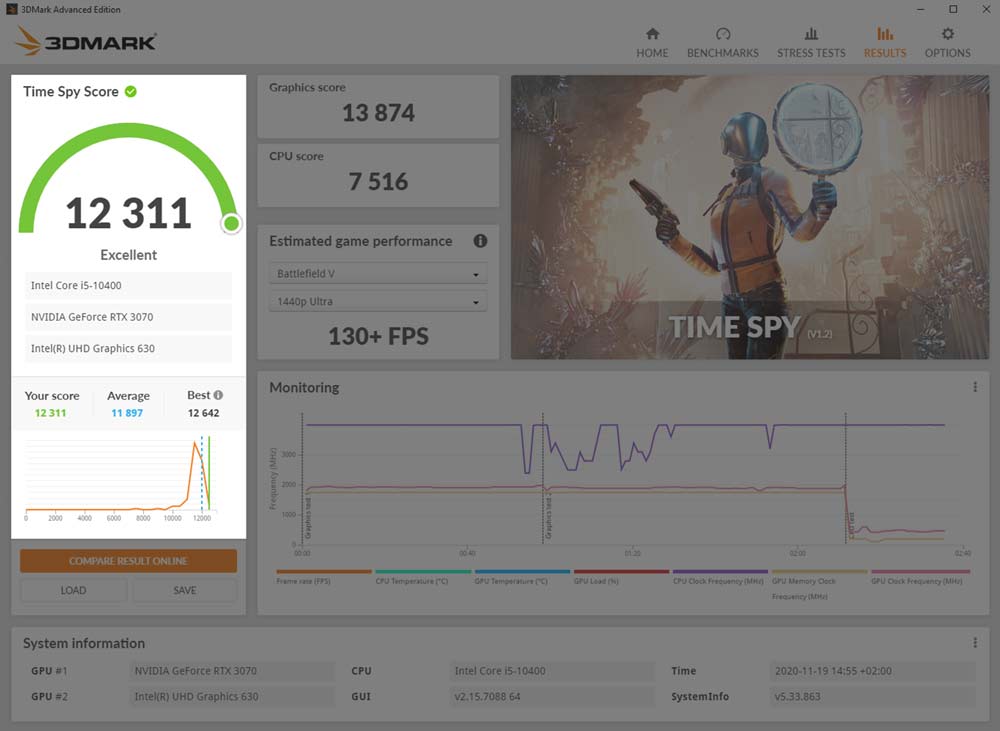
Task: Open the 1440p Ultra preset dropdown
Action: tap(377, 301)
